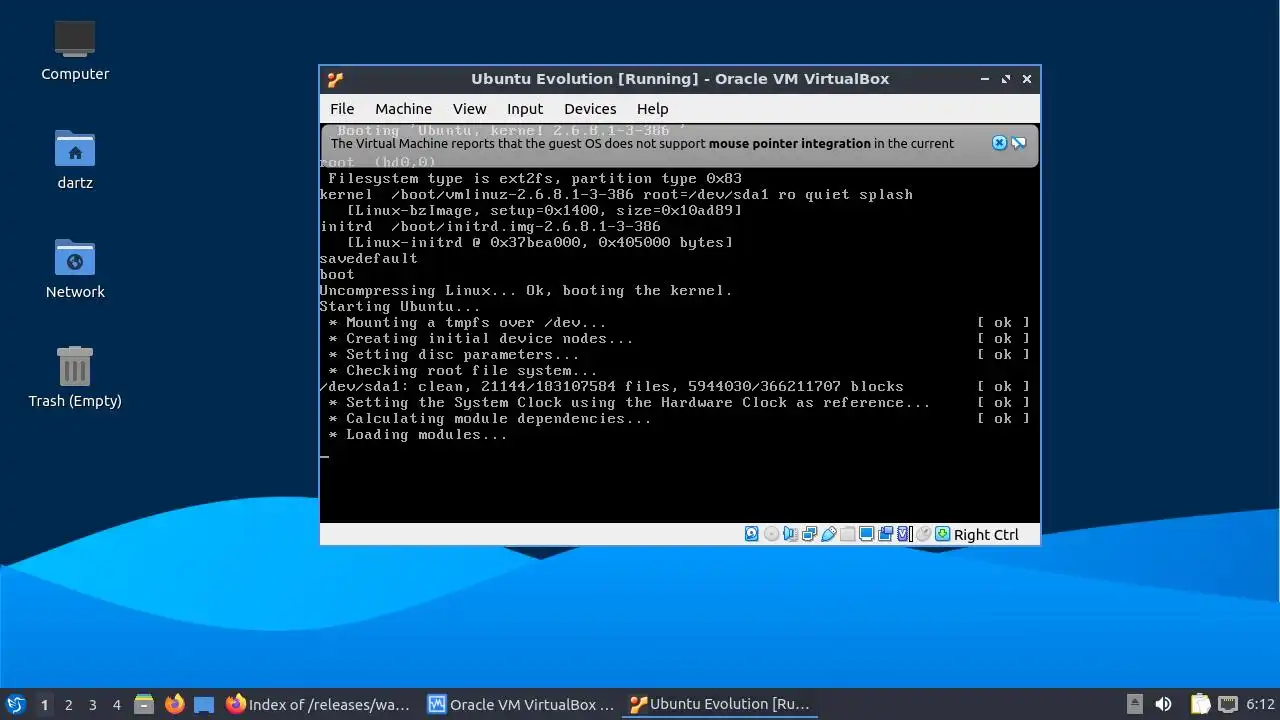1280x720 pixels.
Task: Open the File menu in VirtualBox
Action: pos(342,109)
